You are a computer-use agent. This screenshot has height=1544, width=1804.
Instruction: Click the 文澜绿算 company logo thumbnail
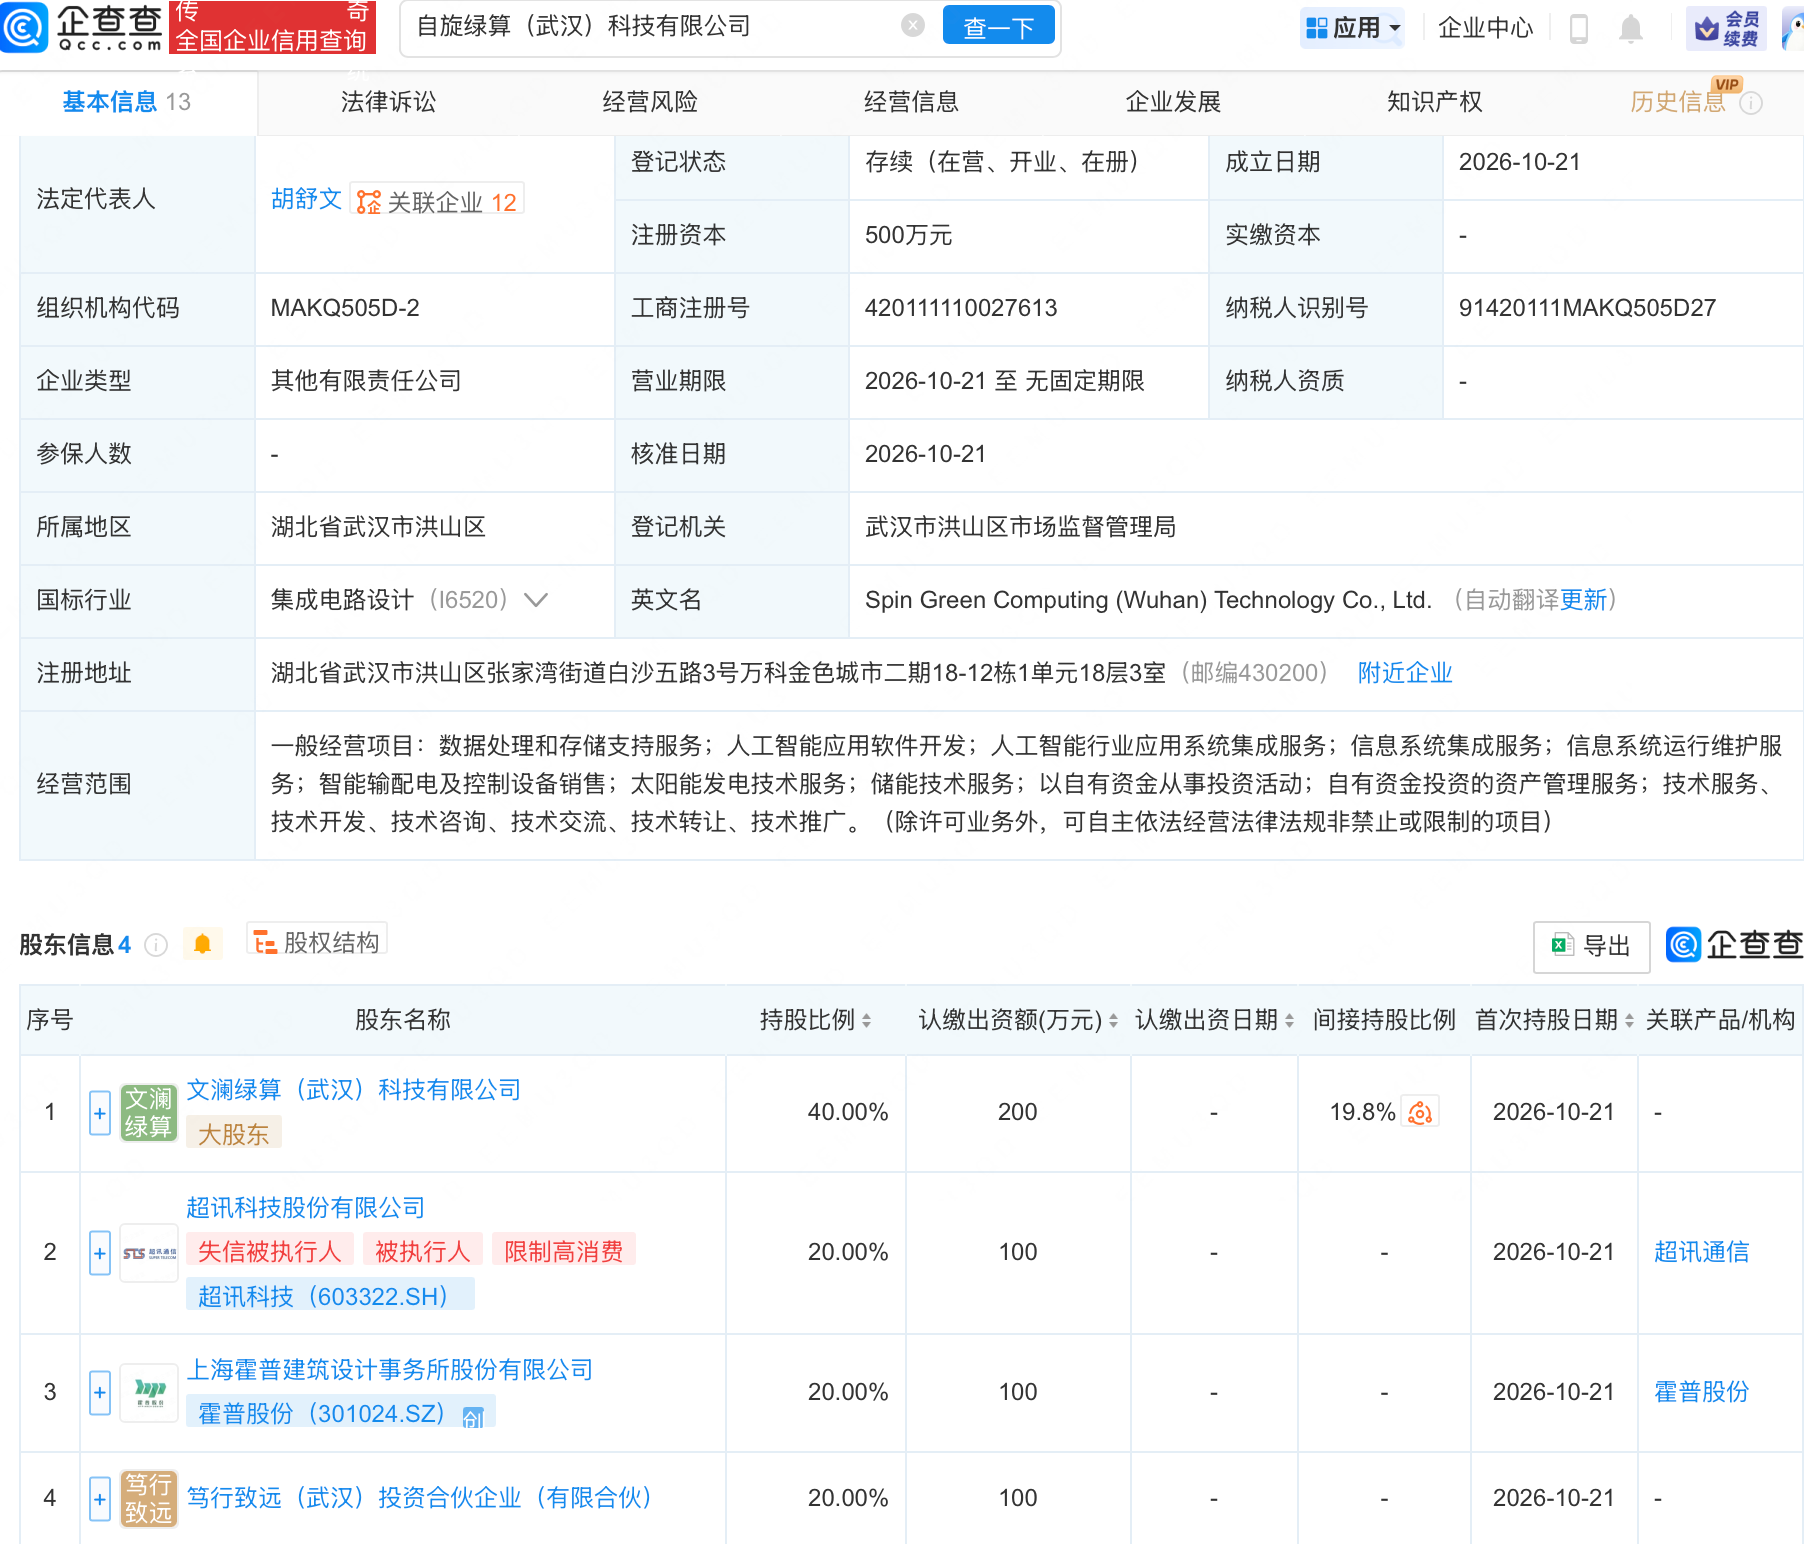coord(148,1113)
